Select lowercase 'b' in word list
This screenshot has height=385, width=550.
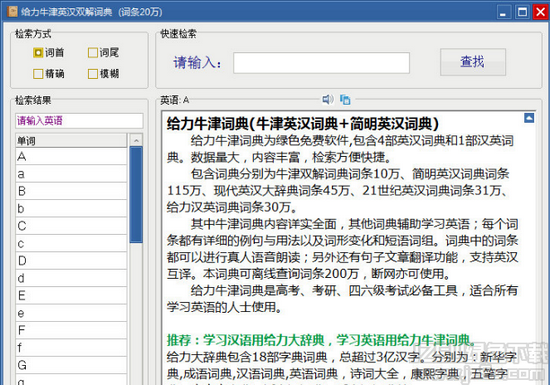(x=71, y=208)
